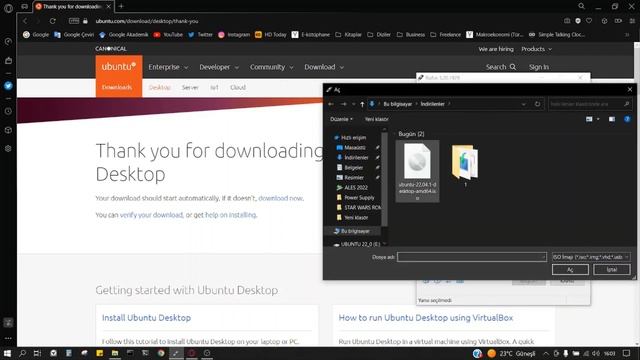The width and height of the screenshot is (640, 360).
Task: Change the view layout icon in file dialog
Action: tap(589, 119)
